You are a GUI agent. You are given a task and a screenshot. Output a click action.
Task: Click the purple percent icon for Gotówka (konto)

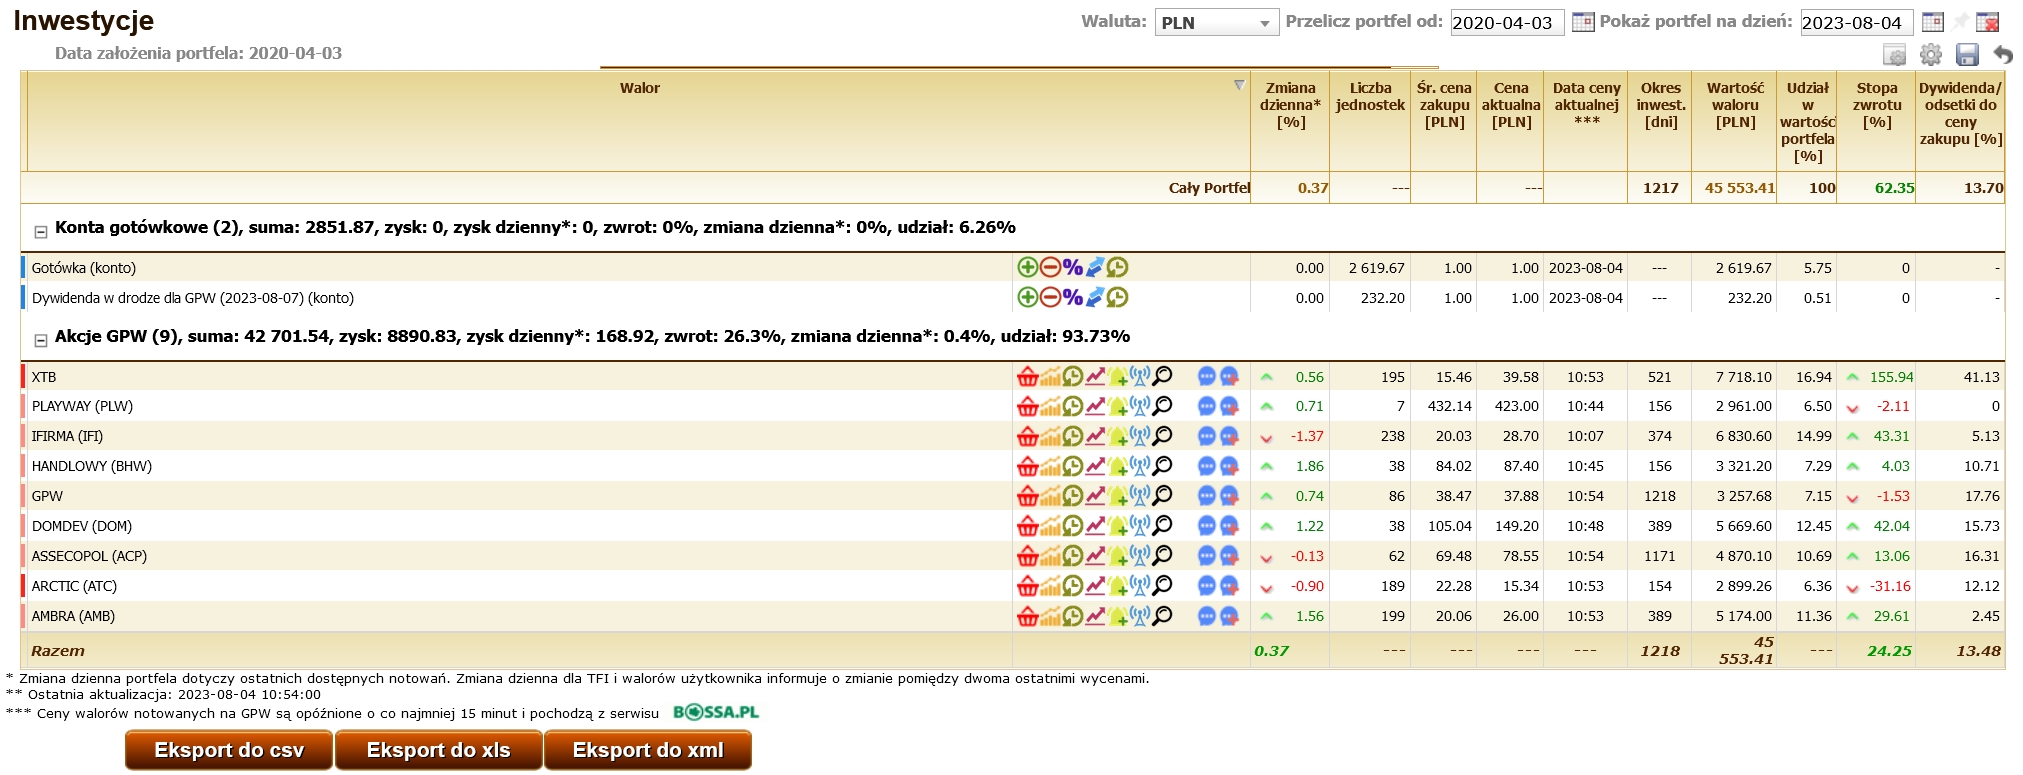click(x=1073, y=267)
